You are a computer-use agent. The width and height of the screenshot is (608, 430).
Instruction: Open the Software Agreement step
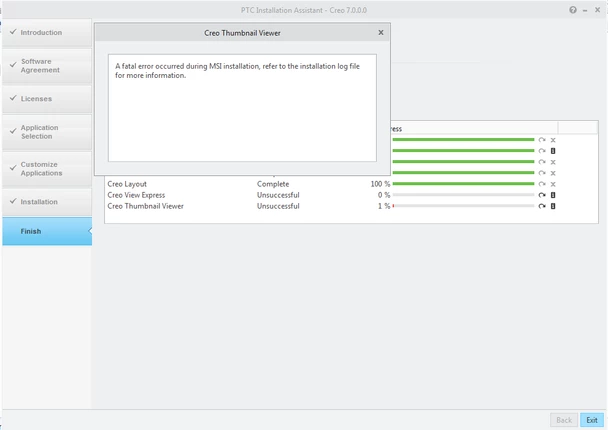click(x=47, y=66)
